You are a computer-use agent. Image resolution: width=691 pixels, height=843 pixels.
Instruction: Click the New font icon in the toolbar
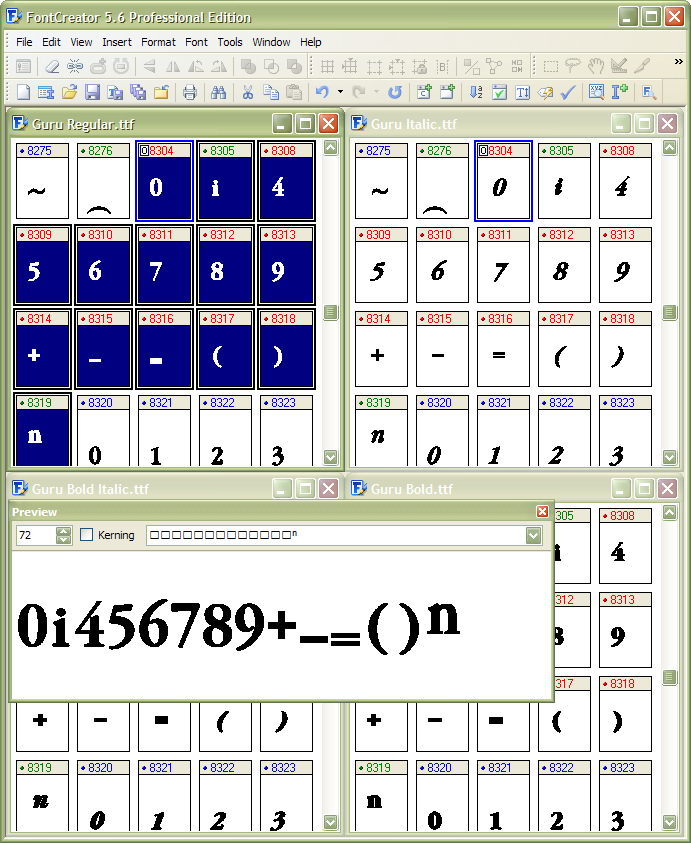(24, 92)
